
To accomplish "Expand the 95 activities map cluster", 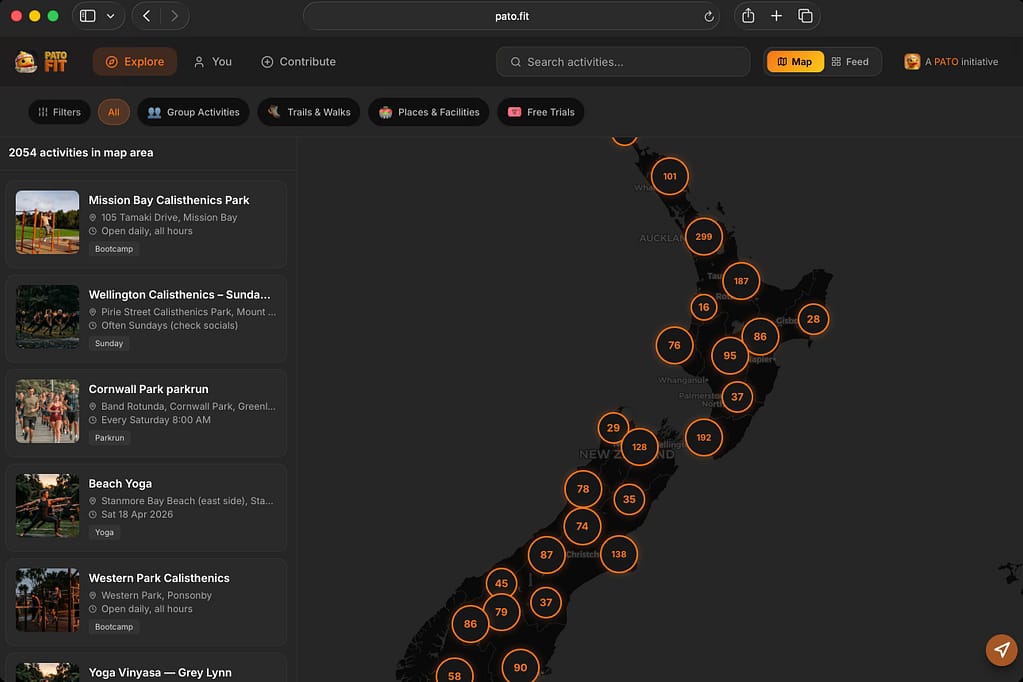I will coord(730,356).
